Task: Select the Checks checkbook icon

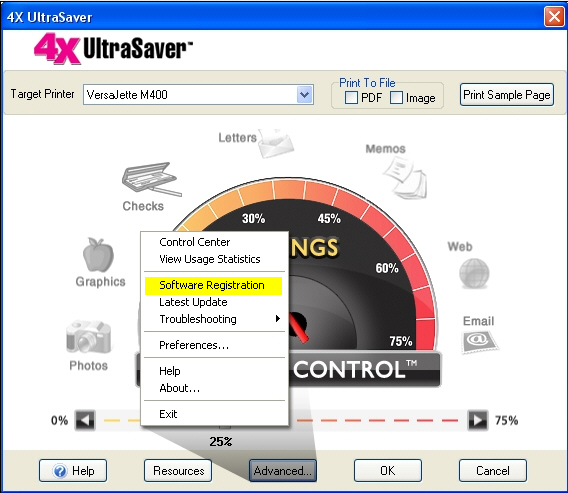Action: point(151,179)
